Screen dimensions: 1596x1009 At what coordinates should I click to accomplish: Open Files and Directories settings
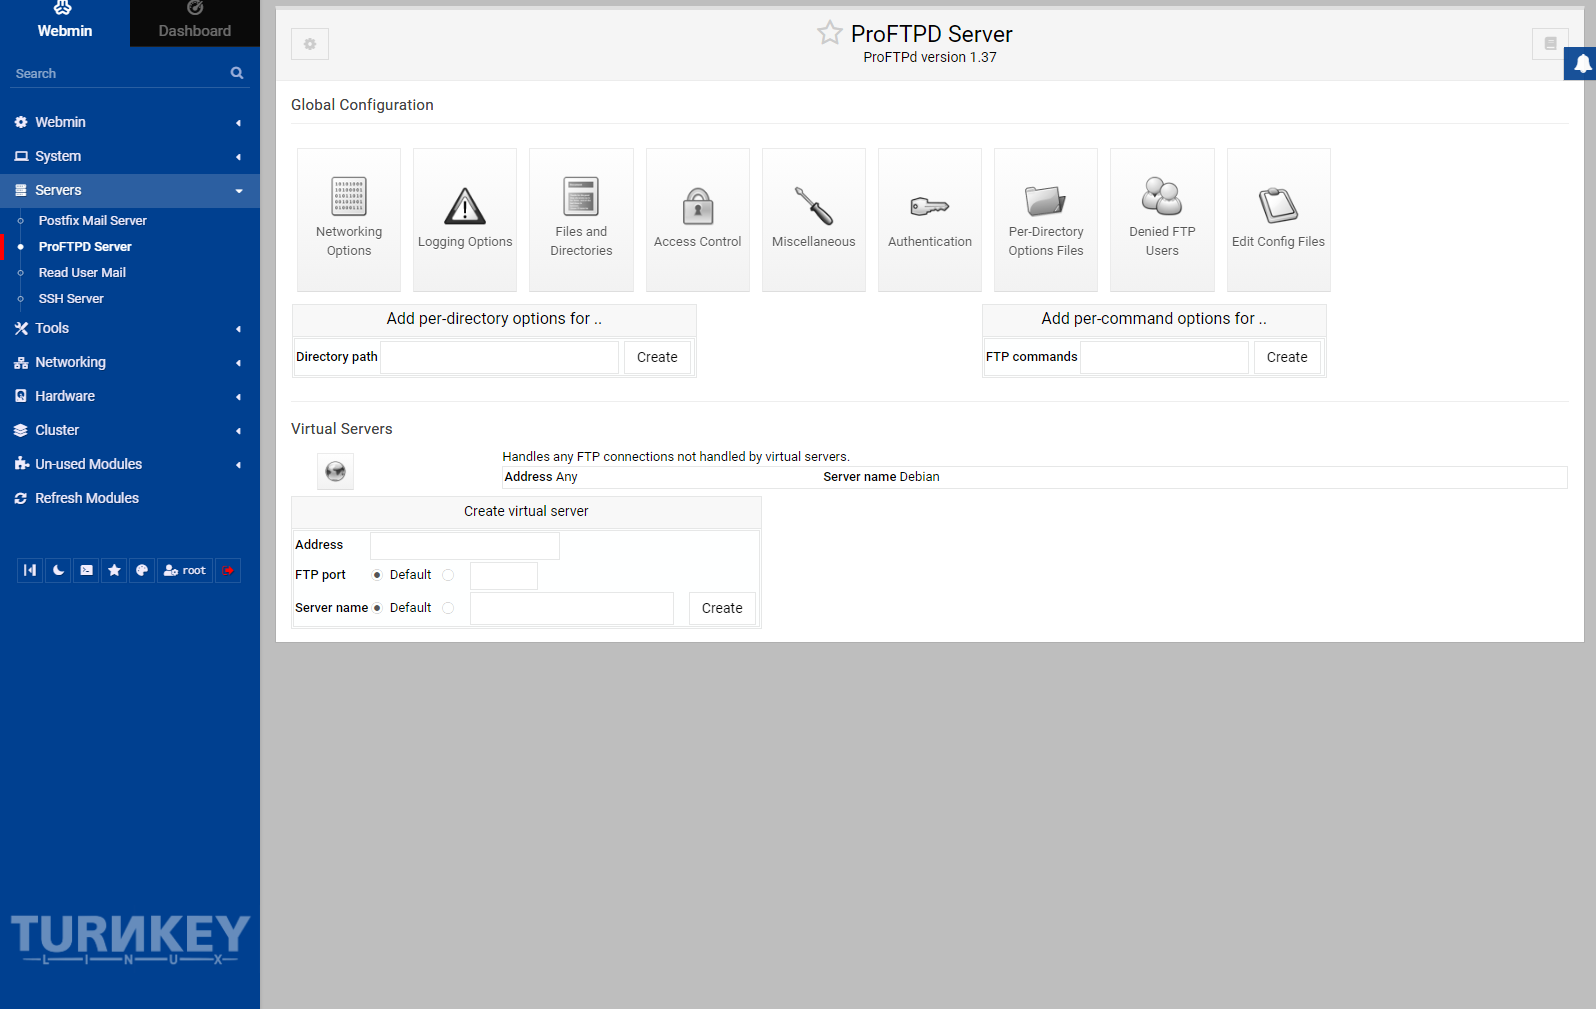(581, 197)
